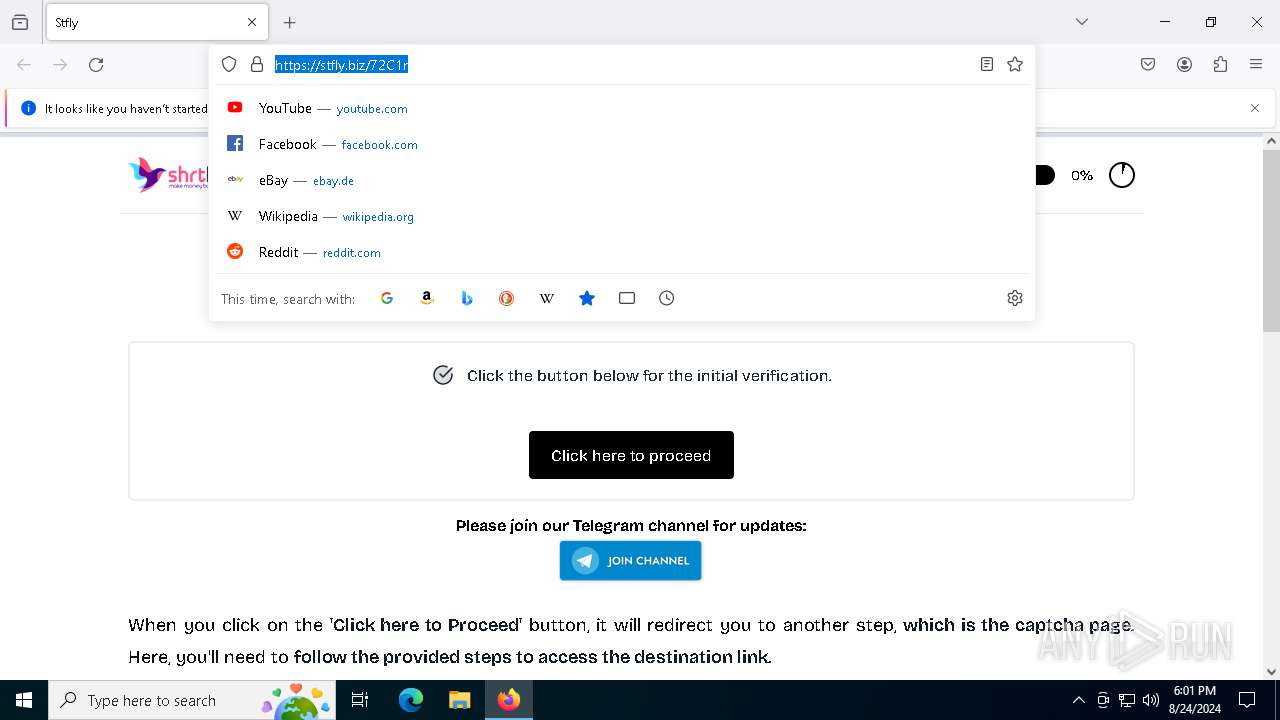Search with DuckDuckGo engine icon
The height and width of the screenshot is (720, 1280).
[x=507, y=298]
